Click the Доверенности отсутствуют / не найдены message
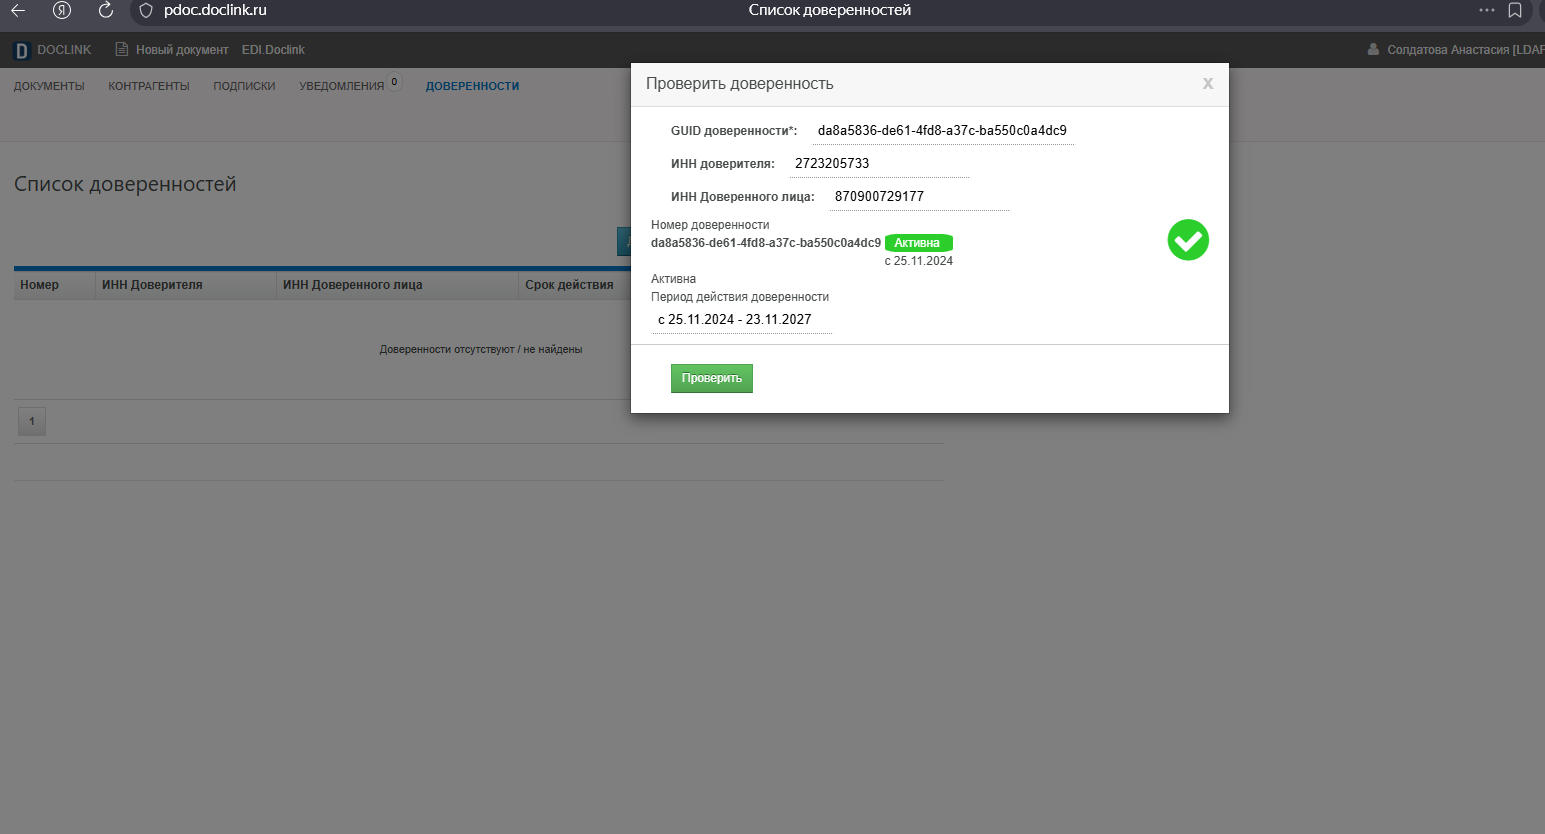 [x=480, y=350]
